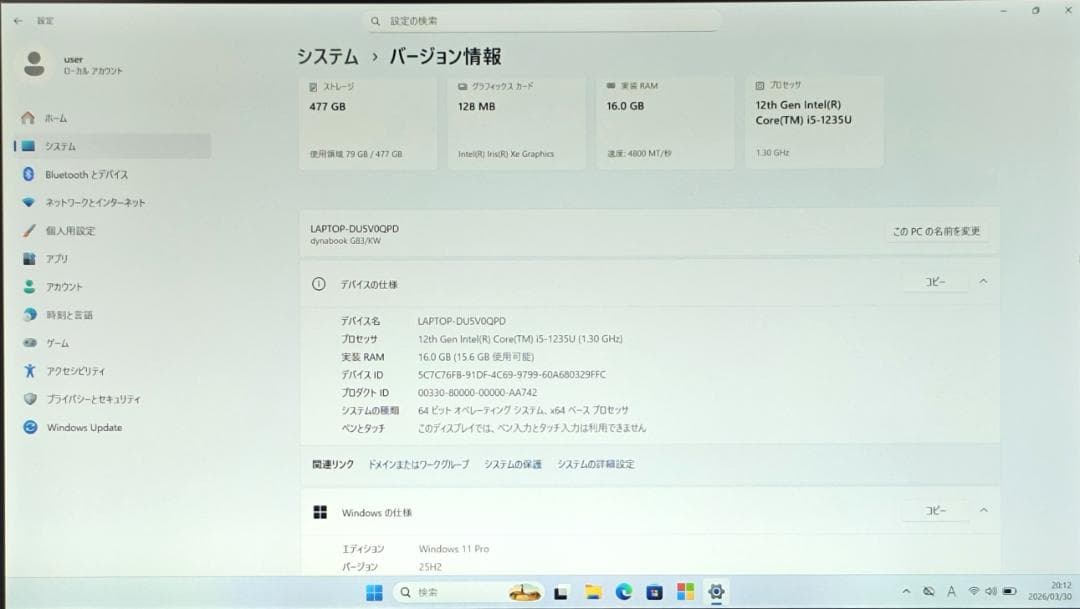
Task: Open File Explorer from taskbar
Action: click(592, 592)
